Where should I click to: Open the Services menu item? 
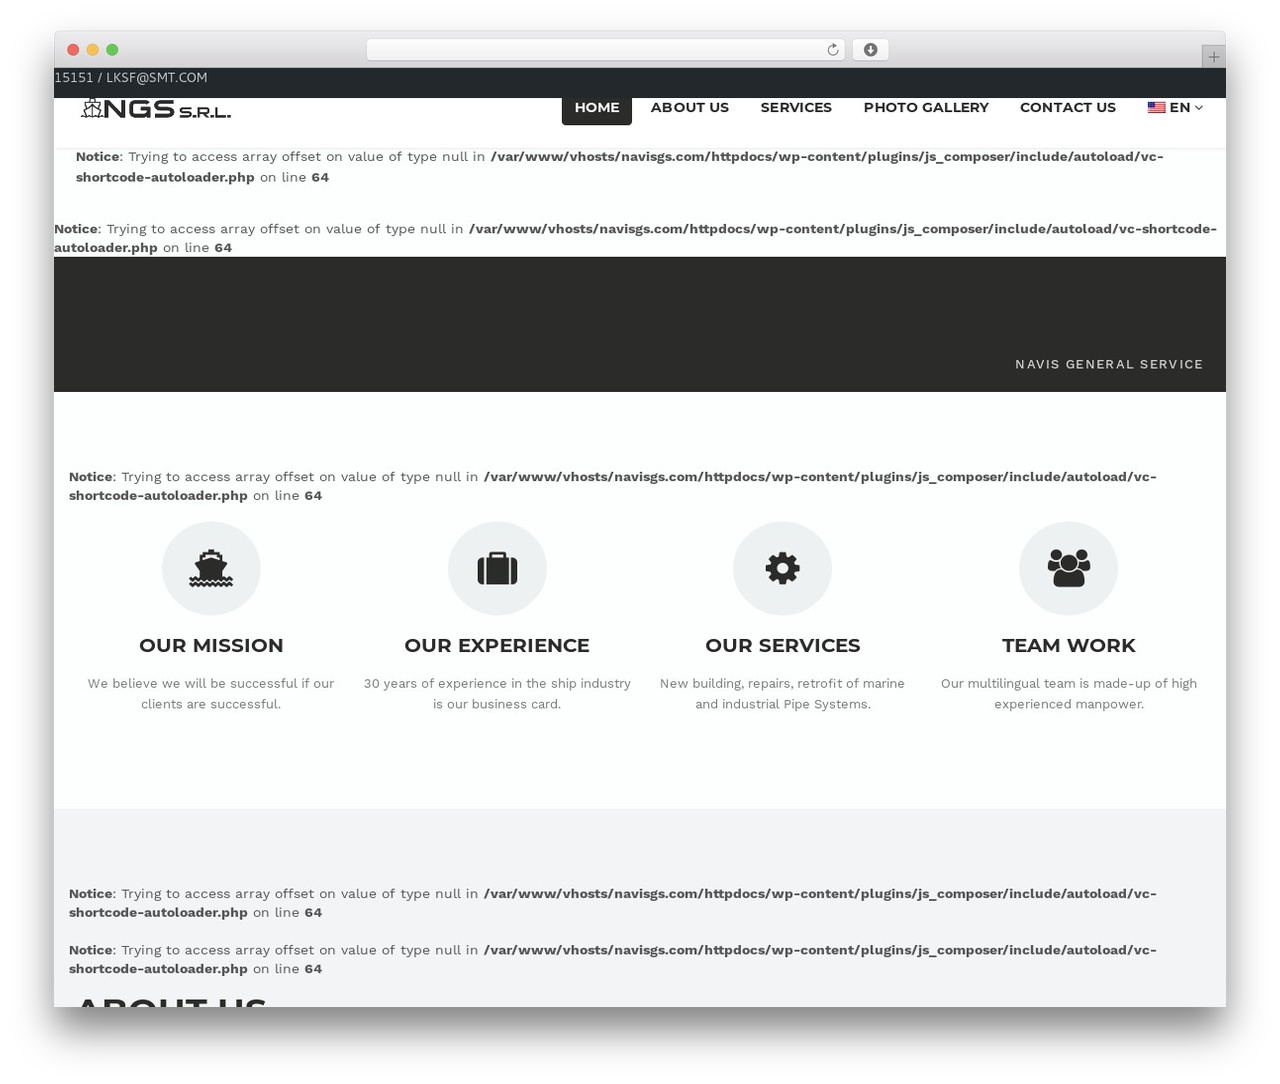796,107
